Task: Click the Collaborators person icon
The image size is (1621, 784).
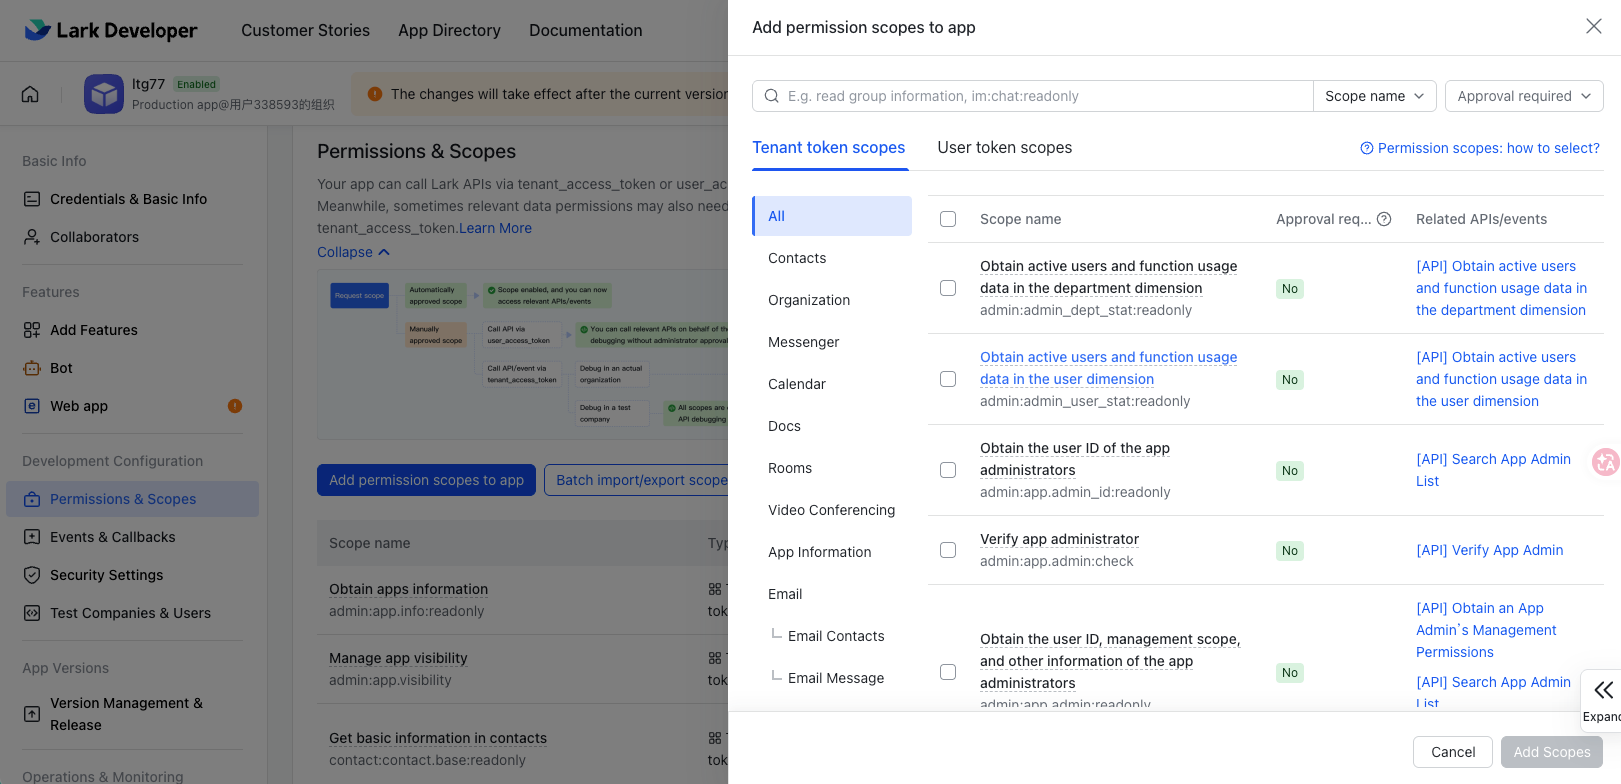Action: point(32,237)
